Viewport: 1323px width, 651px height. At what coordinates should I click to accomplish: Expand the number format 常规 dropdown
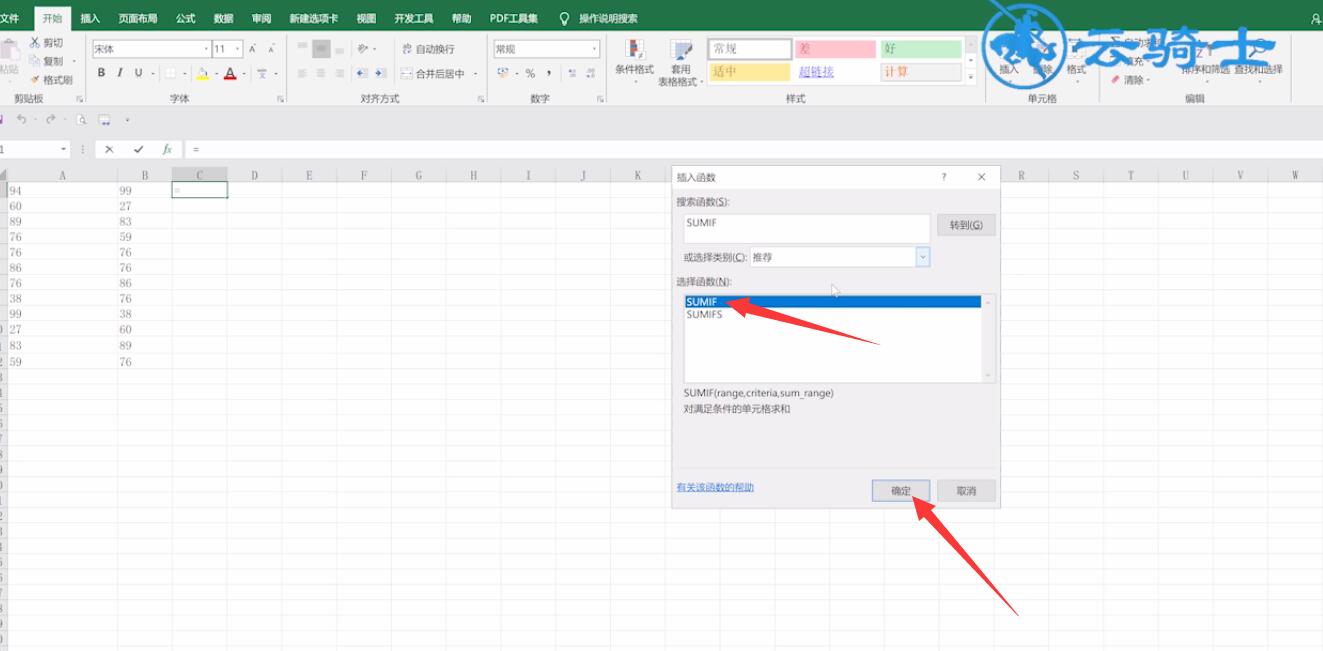595,49
